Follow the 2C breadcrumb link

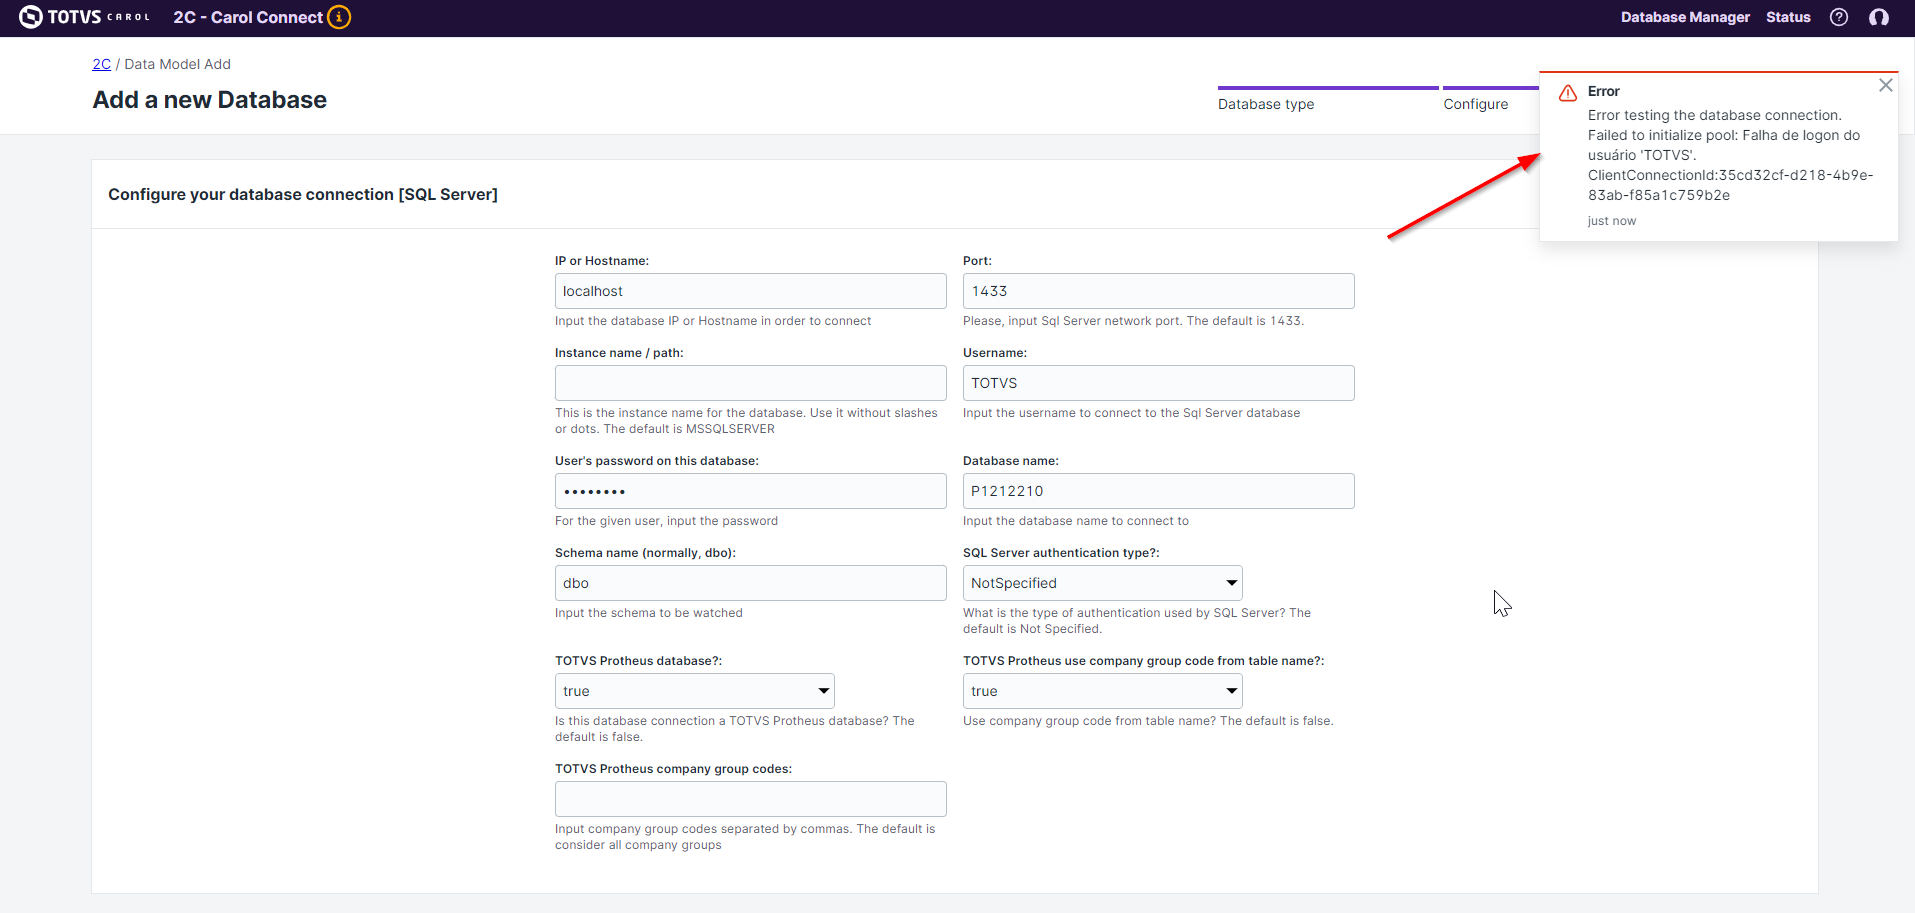[101, 64]
